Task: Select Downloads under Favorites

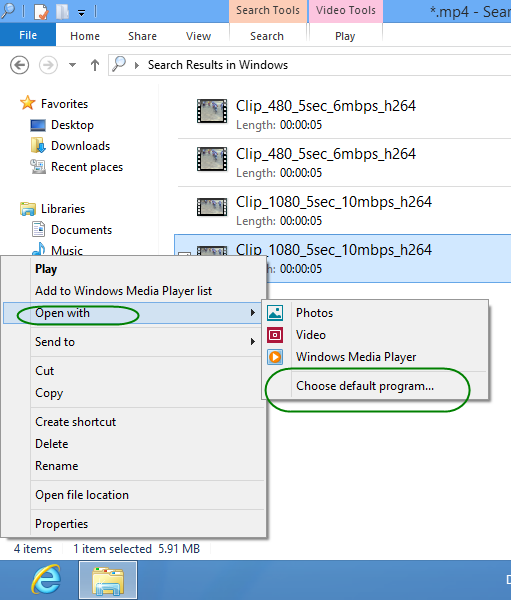Action: pos(80,146)
